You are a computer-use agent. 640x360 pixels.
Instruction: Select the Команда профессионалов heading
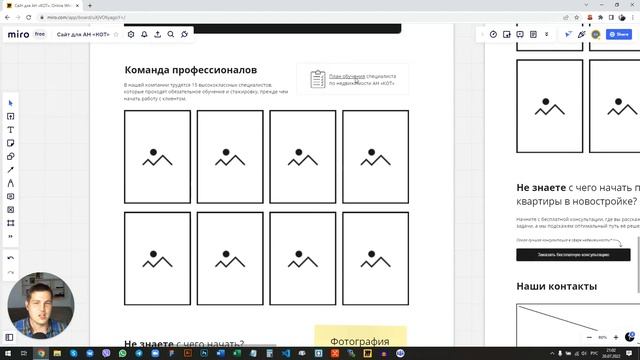(191, 70)
